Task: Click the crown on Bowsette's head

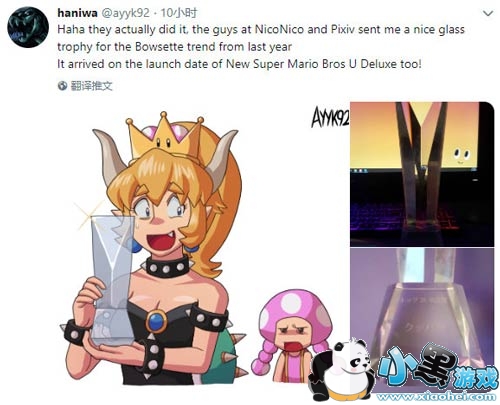Action: coord(165,135)
